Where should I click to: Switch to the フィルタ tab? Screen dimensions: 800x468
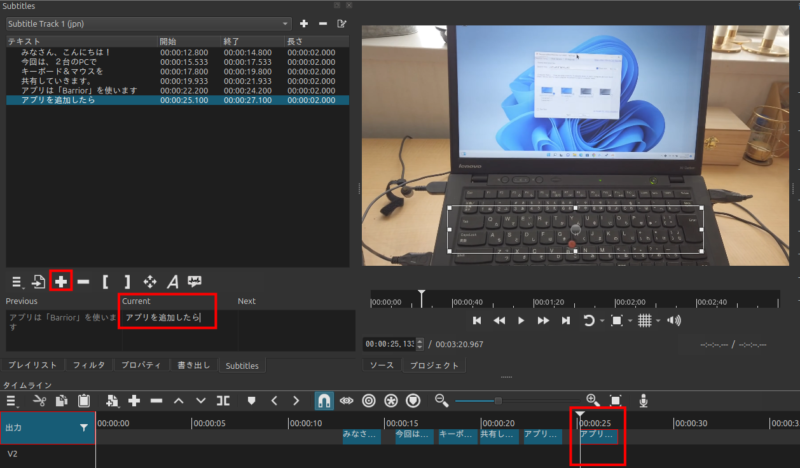[x=89, y=366]
